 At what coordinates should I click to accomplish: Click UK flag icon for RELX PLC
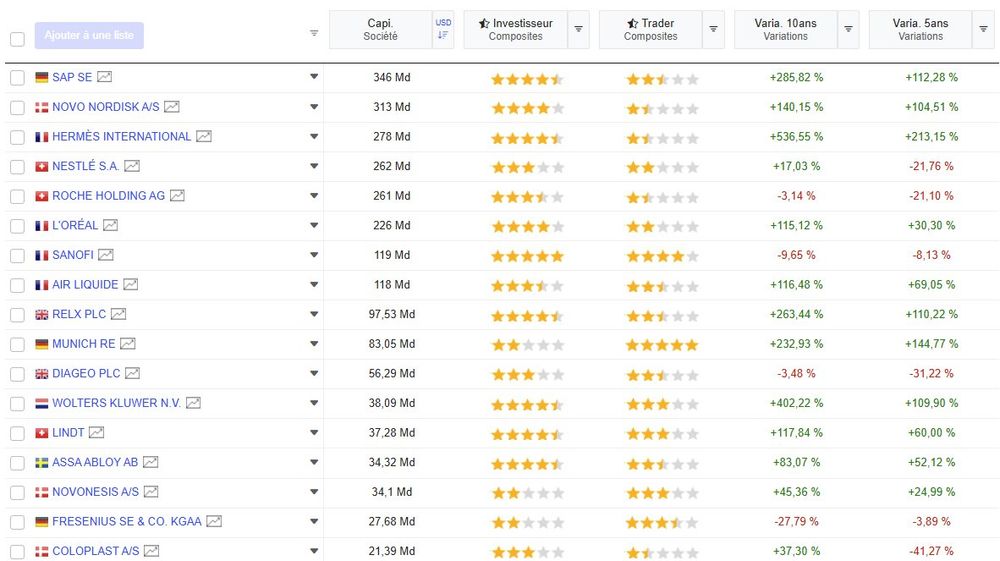coord(41,315)
